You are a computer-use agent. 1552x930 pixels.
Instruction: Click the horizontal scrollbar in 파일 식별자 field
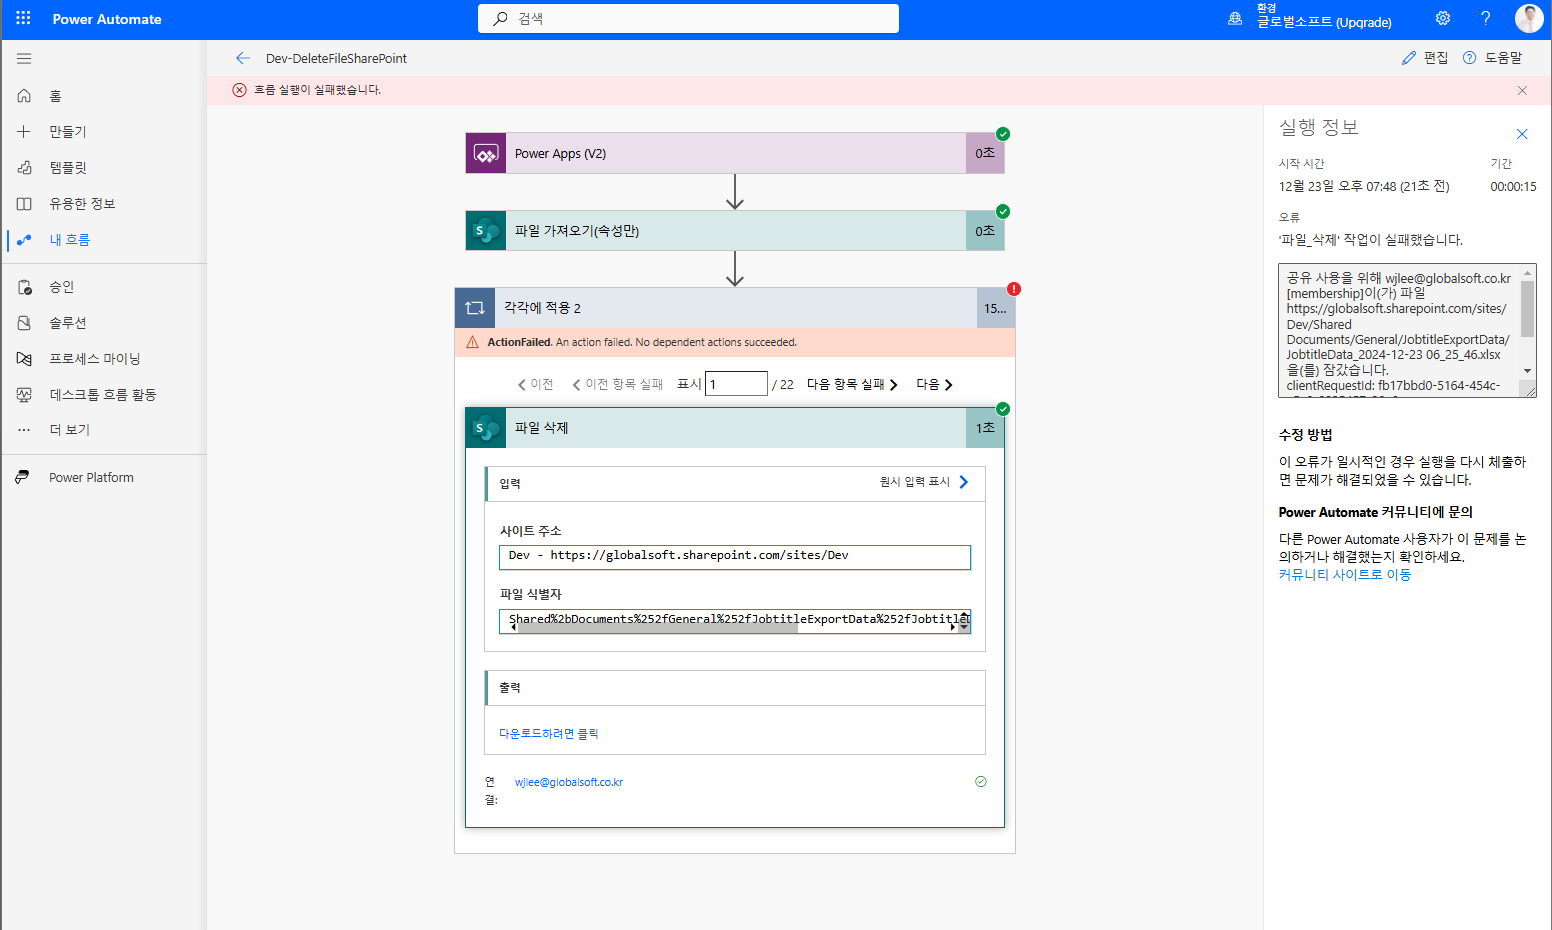[657, 628]
